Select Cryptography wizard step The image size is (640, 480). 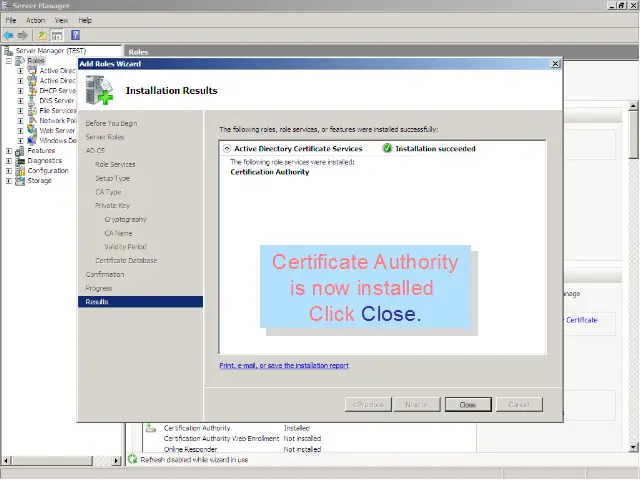click(126, 219)
